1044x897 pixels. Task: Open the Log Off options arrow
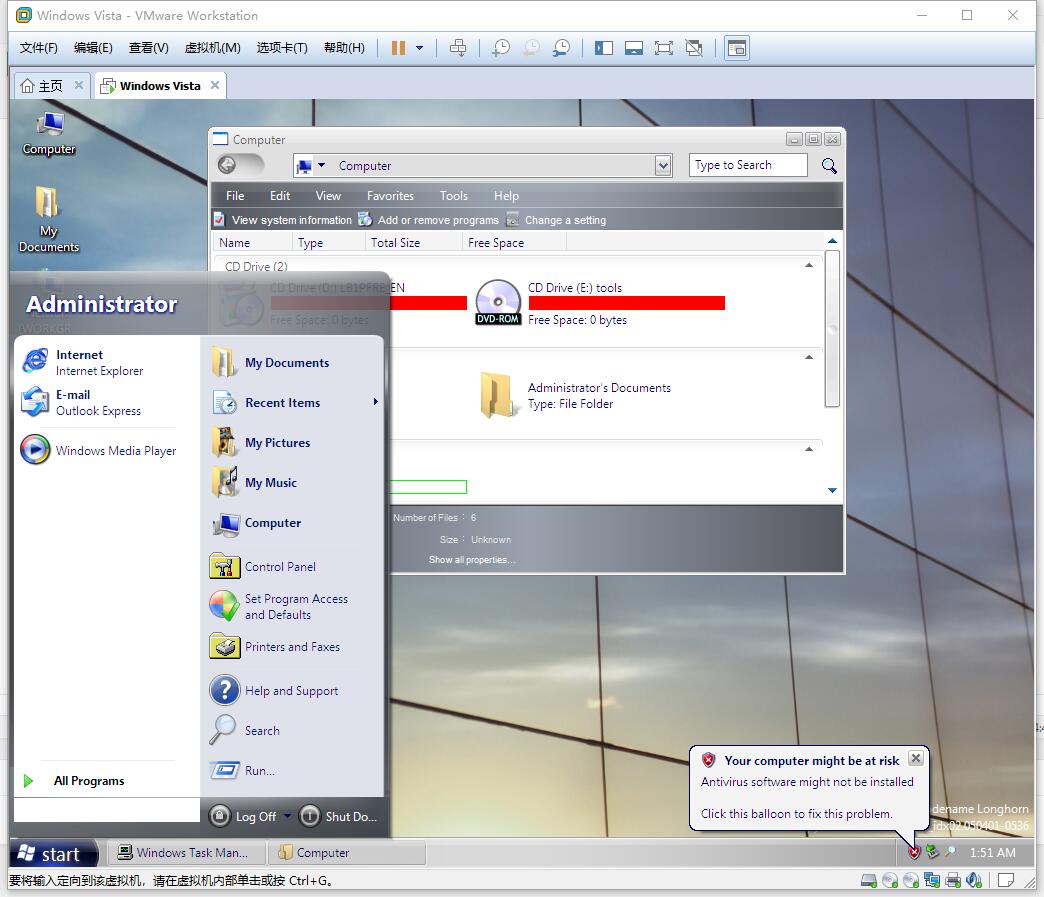click(x=288, y=816)
